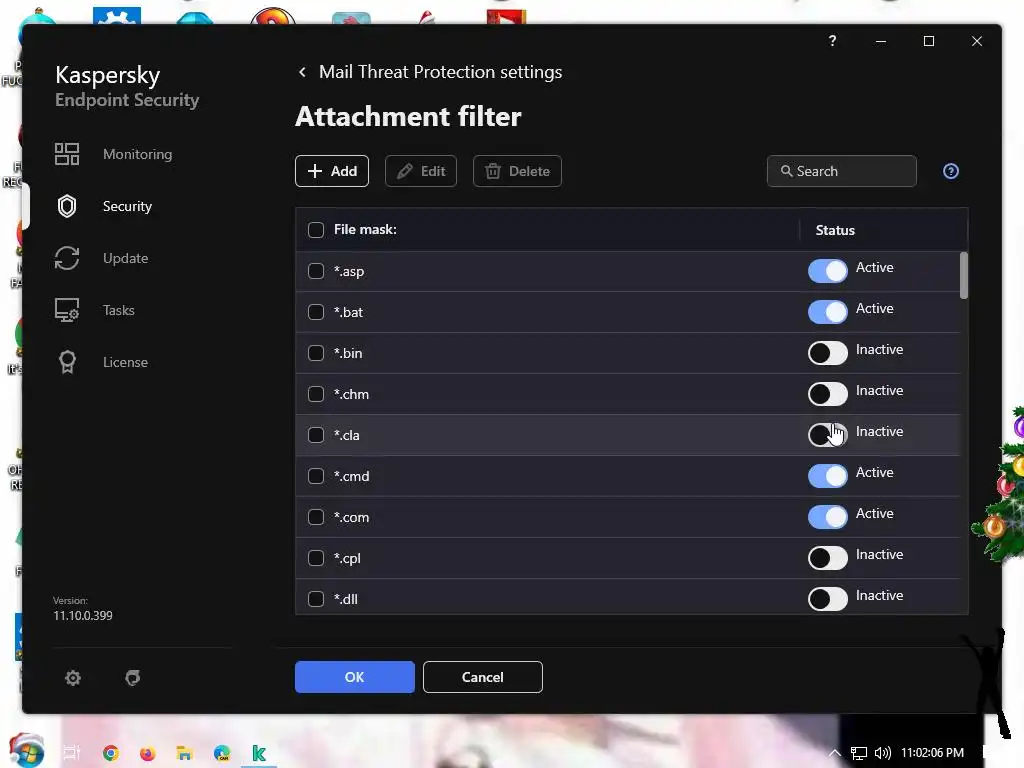This screenshot has height=768, width=1024.
Task: Check the *.bin row checkbox
Action: coord(316,353)
